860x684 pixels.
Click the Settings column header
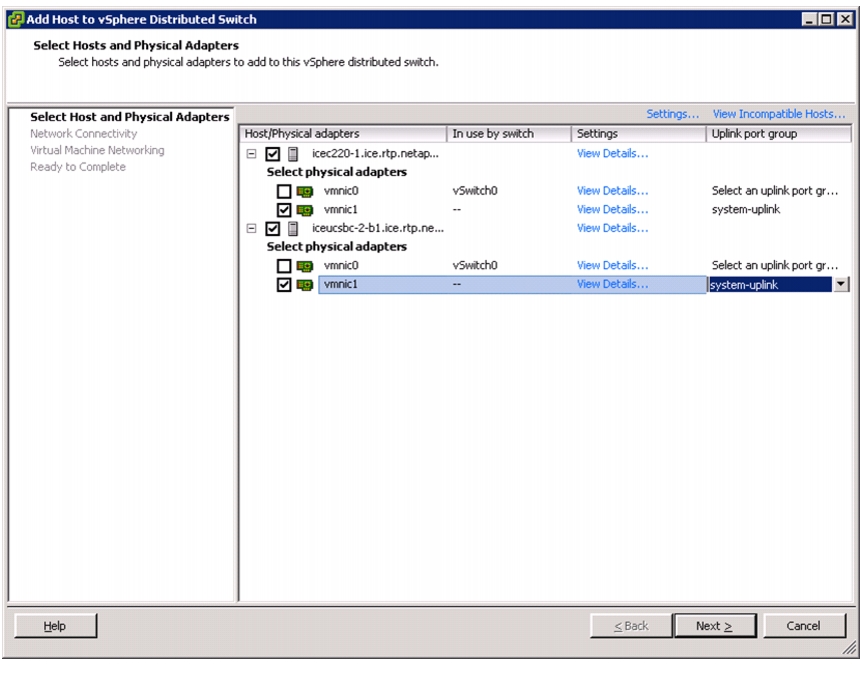click(638, 134)
